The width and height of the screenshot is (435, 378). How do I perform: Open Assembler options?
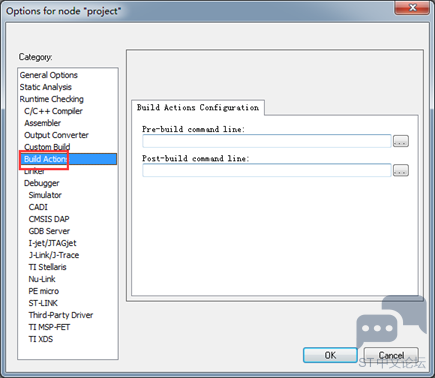coord(42,123)
